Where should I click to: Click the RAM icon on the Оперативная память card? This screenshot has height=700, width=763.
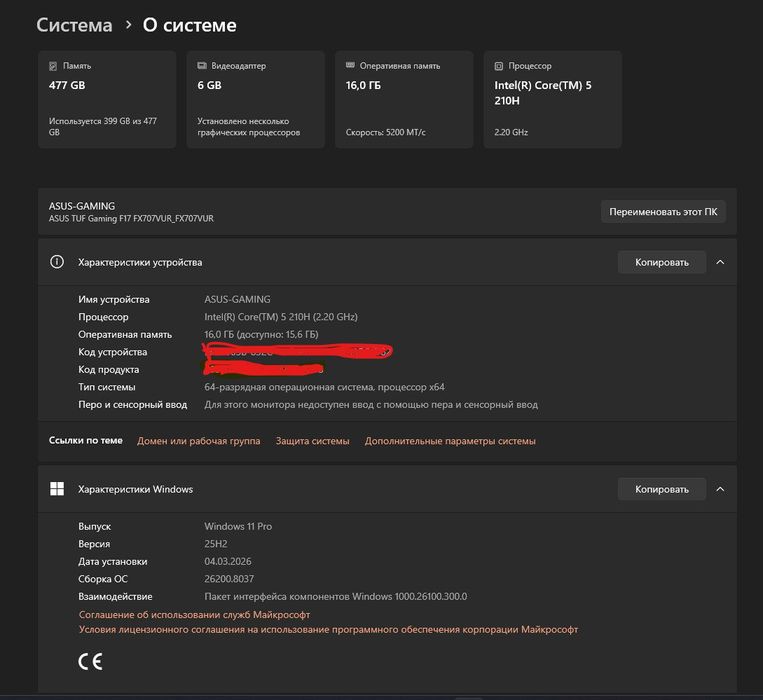tap(350, 65)
